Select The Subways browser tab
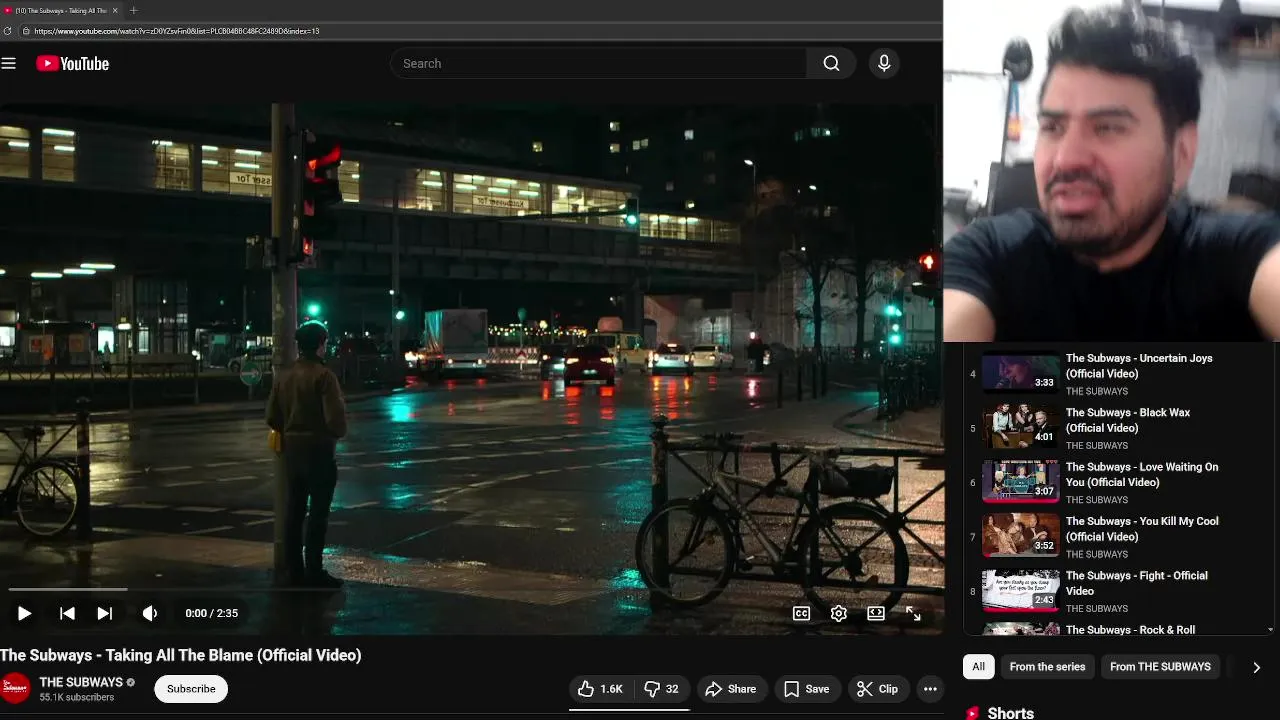The width and height of the screenshot is (1280, 720). tap(60, 10)
